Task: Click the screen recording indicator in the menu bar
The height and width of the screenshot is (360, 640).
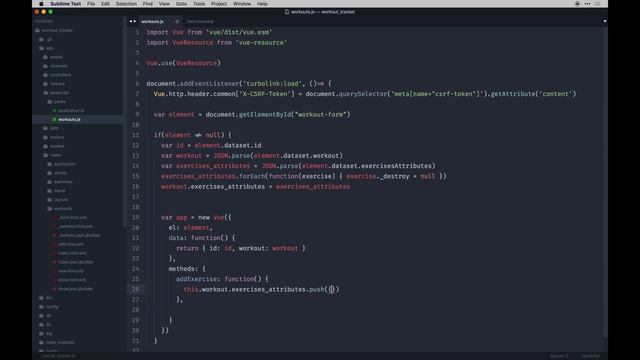Action: coord(577,4)
